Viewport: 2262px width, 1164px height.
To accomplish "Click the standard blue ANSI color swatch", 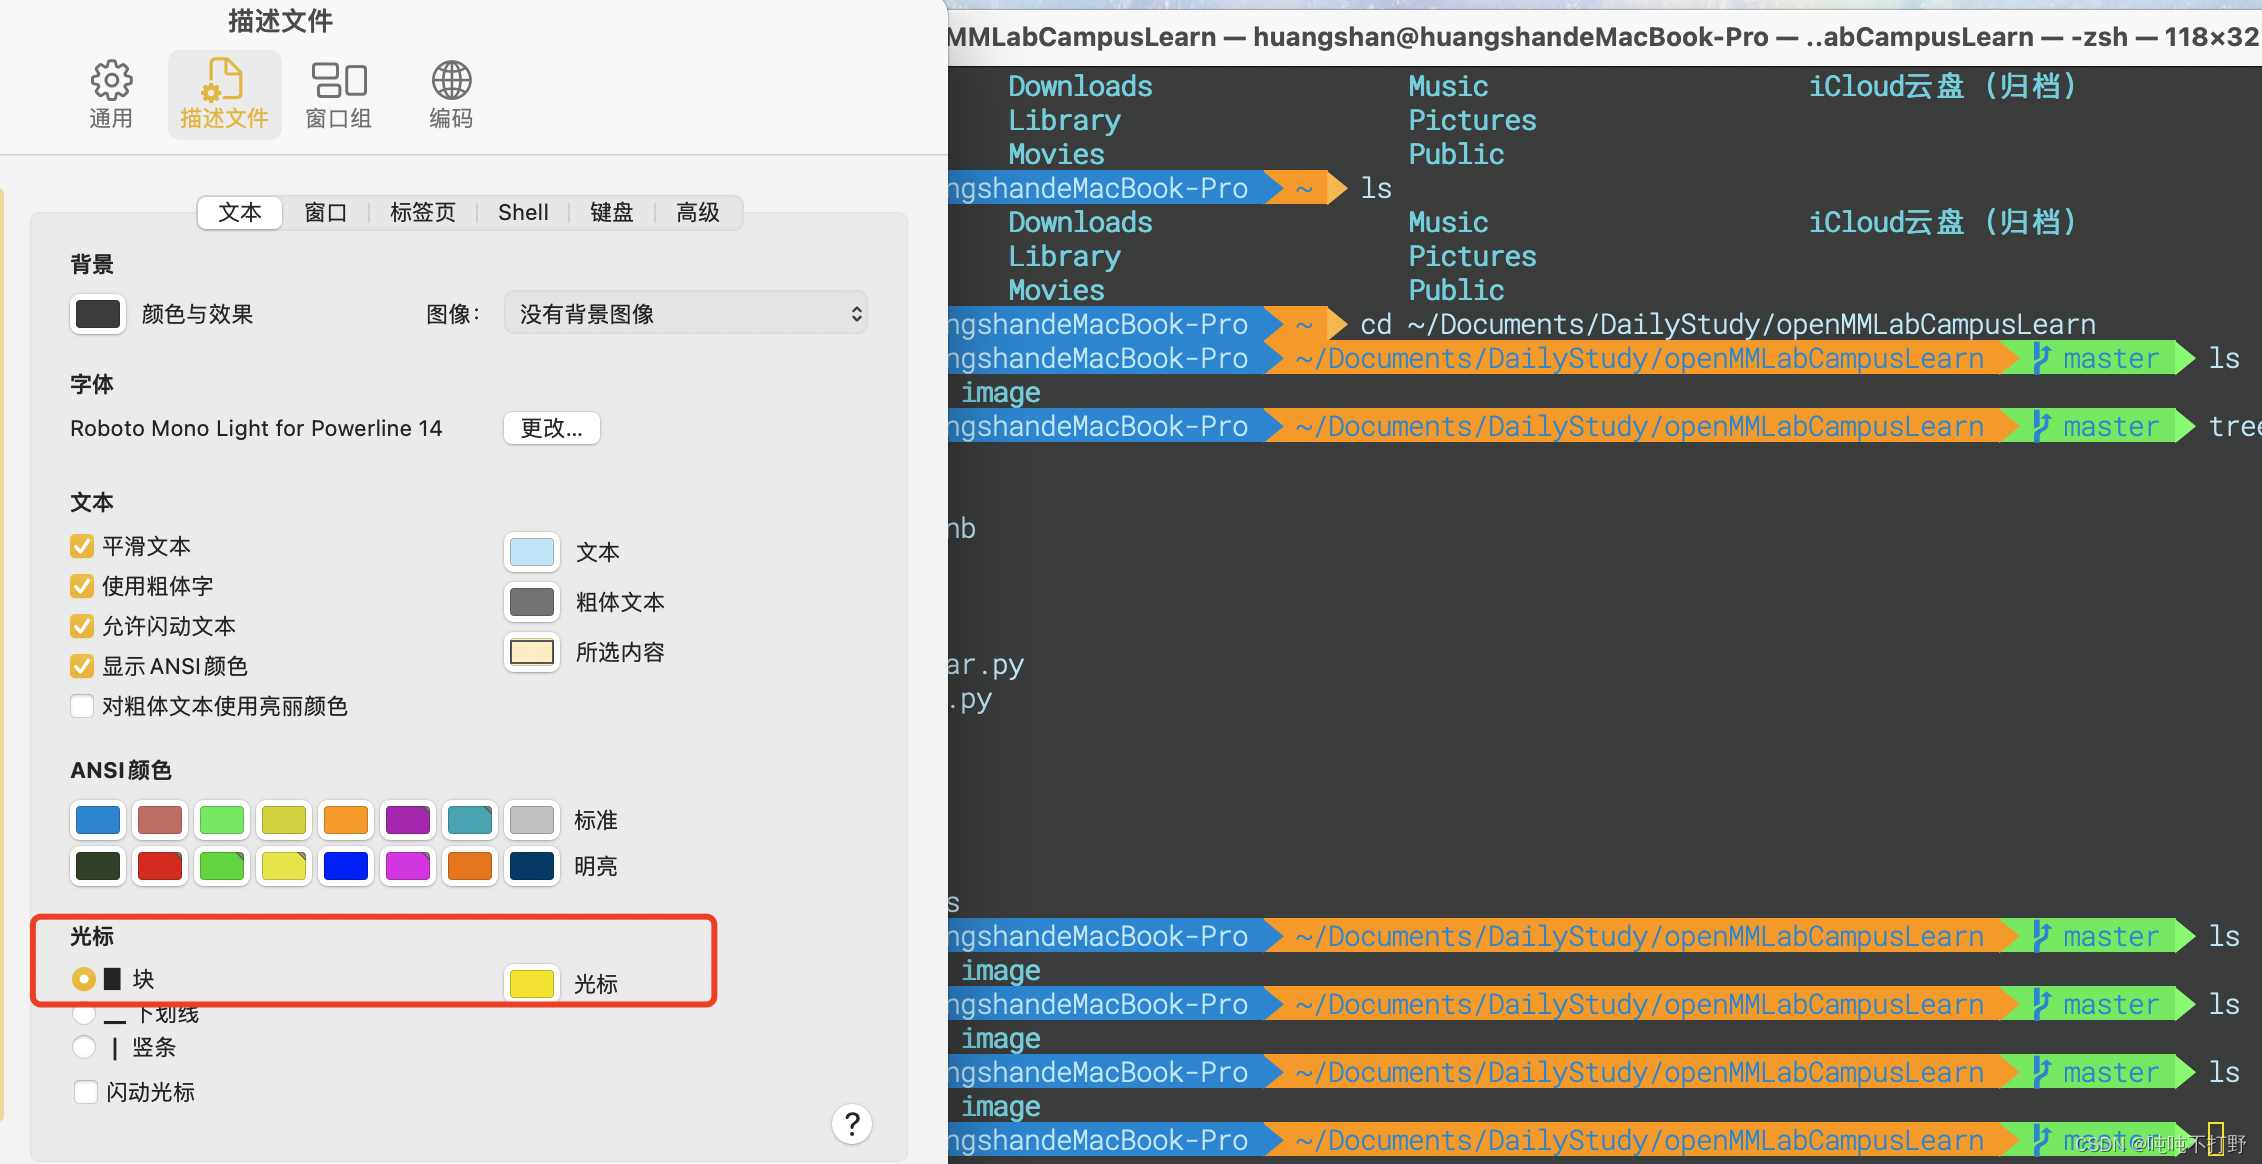I will tap(98, 820).
